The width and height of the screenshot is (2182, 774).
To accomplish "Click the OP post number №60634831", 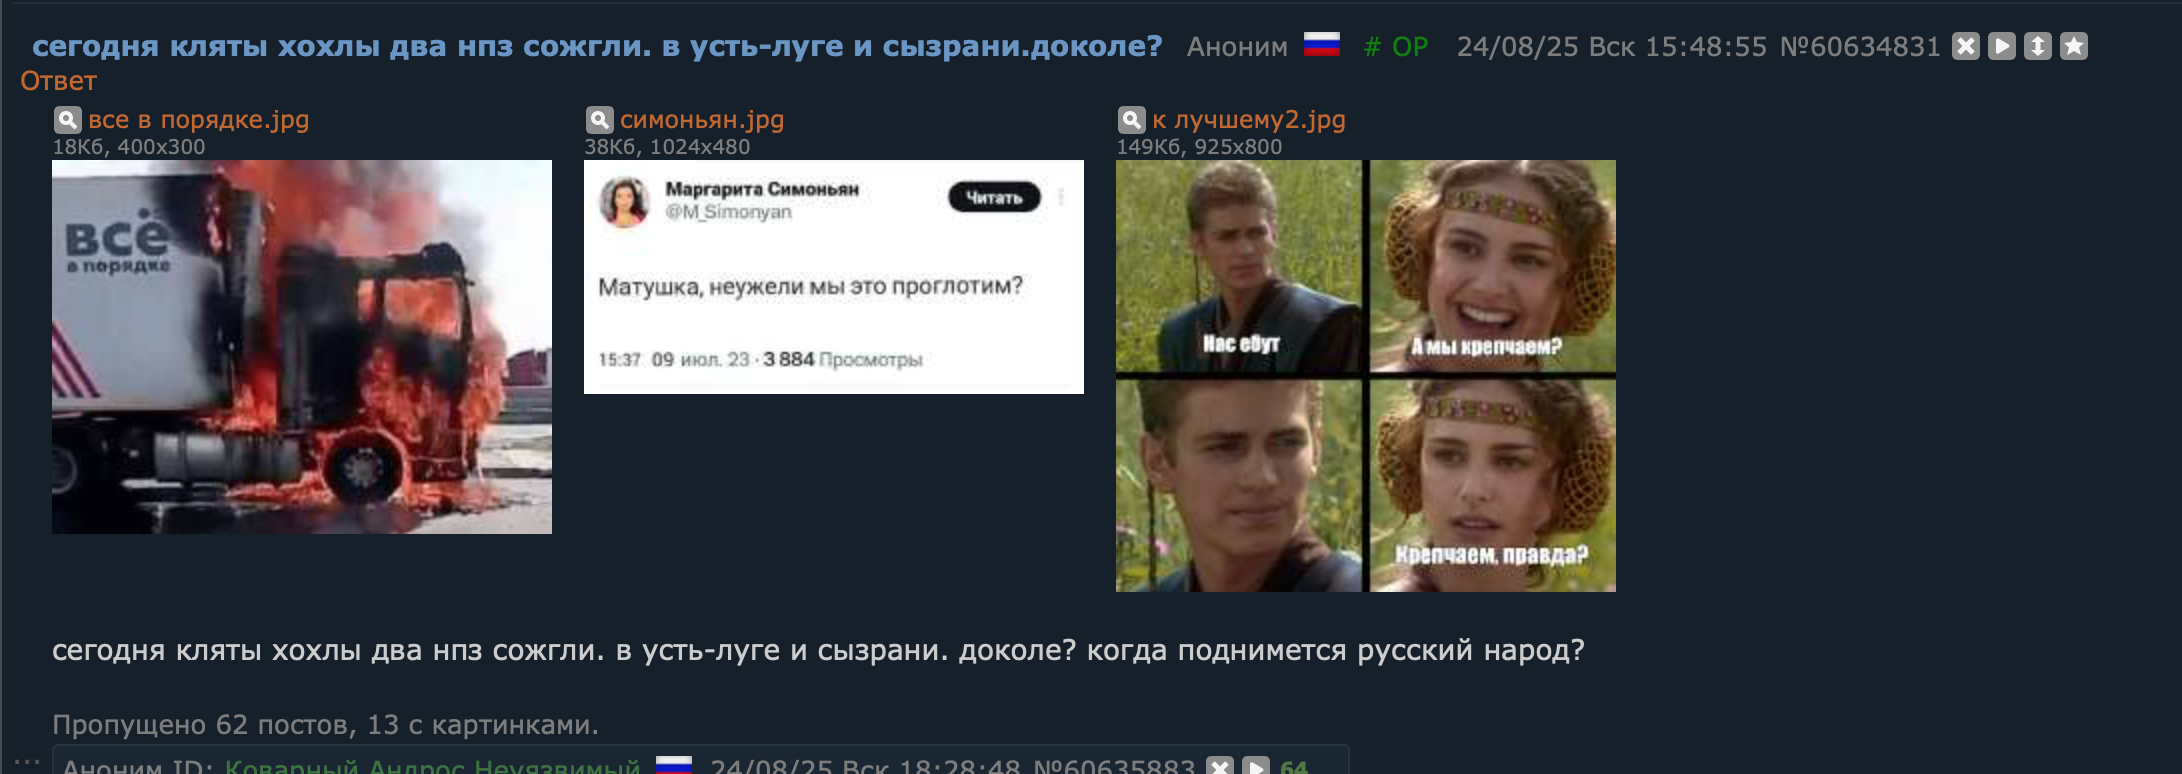I will pyautogui.click(x=1860, y=47).
